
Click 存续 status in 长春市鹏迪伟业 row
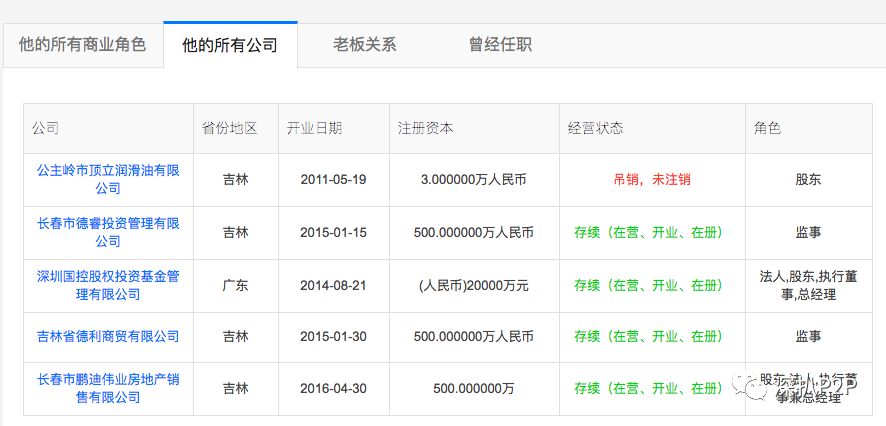pyautogui.click(x=649, y=389)
